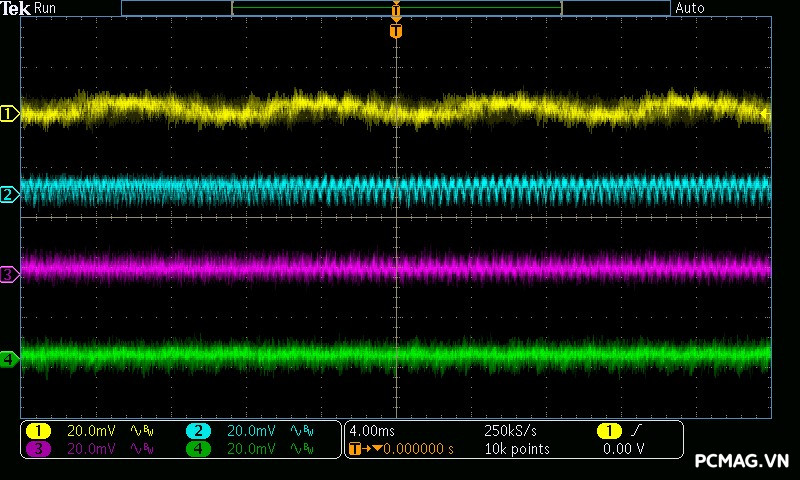
Task: Click the Run acquisition status label
Action: [46, 8]
